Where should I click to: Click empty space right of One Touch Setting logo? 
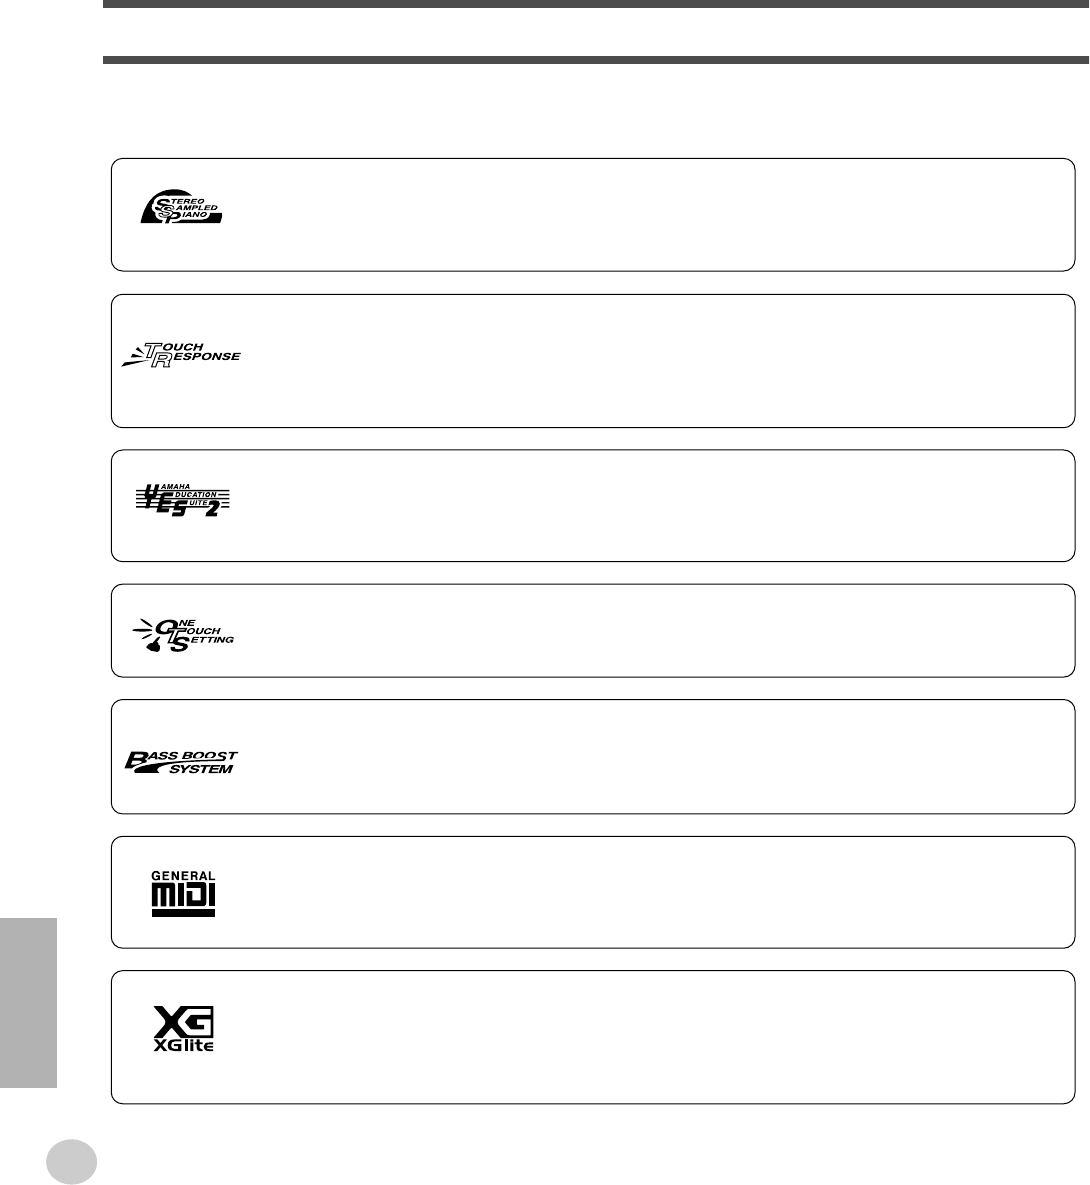pos(640,631)
